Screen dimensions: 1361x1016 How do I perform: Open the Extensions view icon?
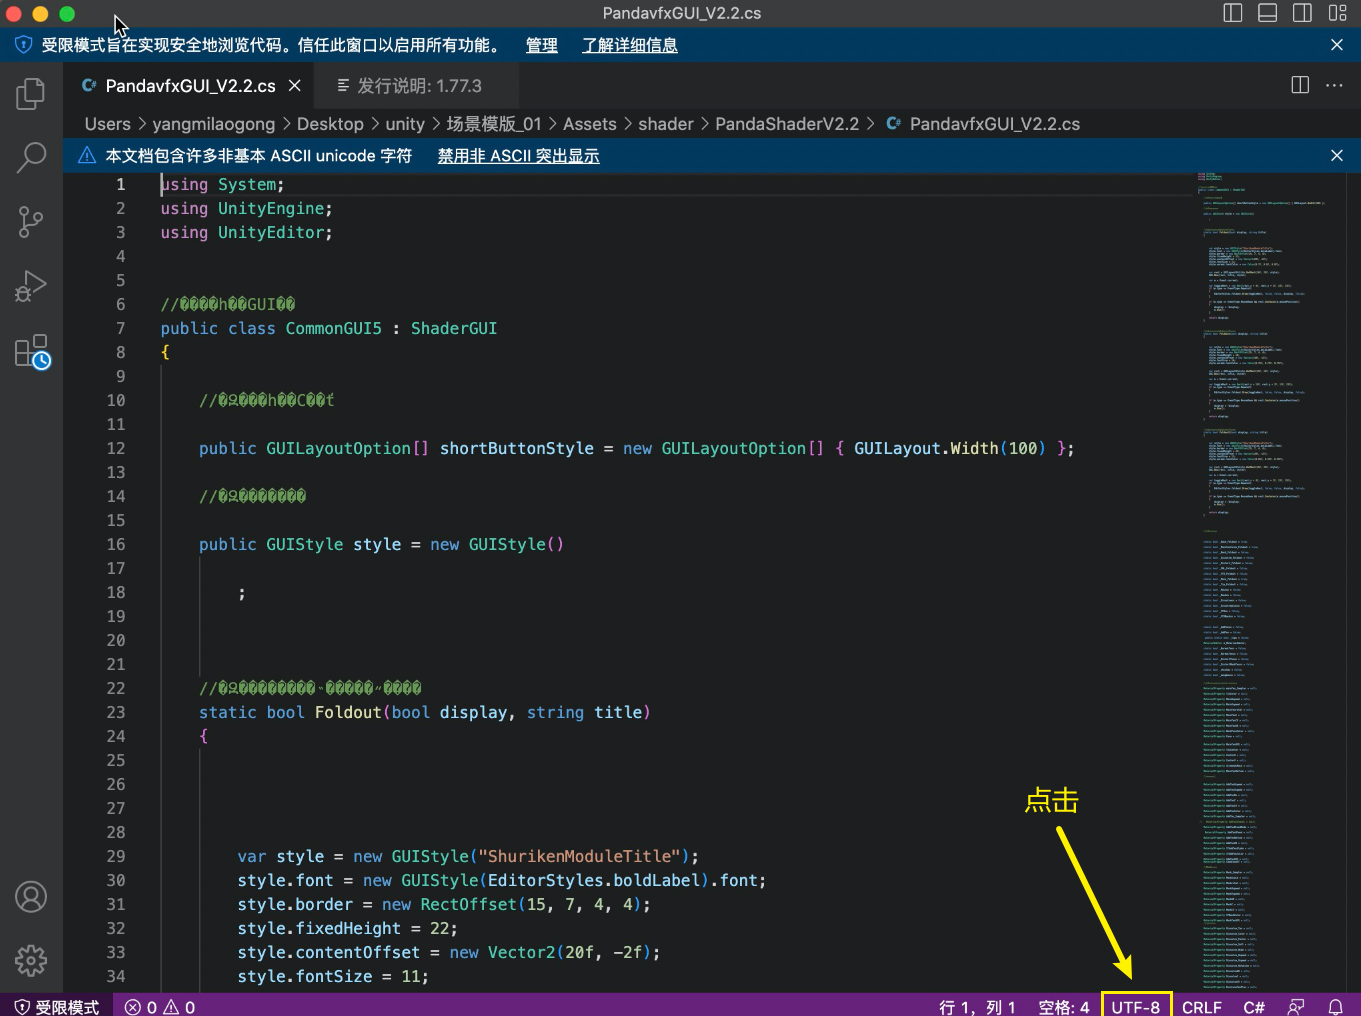click(31, 352)
